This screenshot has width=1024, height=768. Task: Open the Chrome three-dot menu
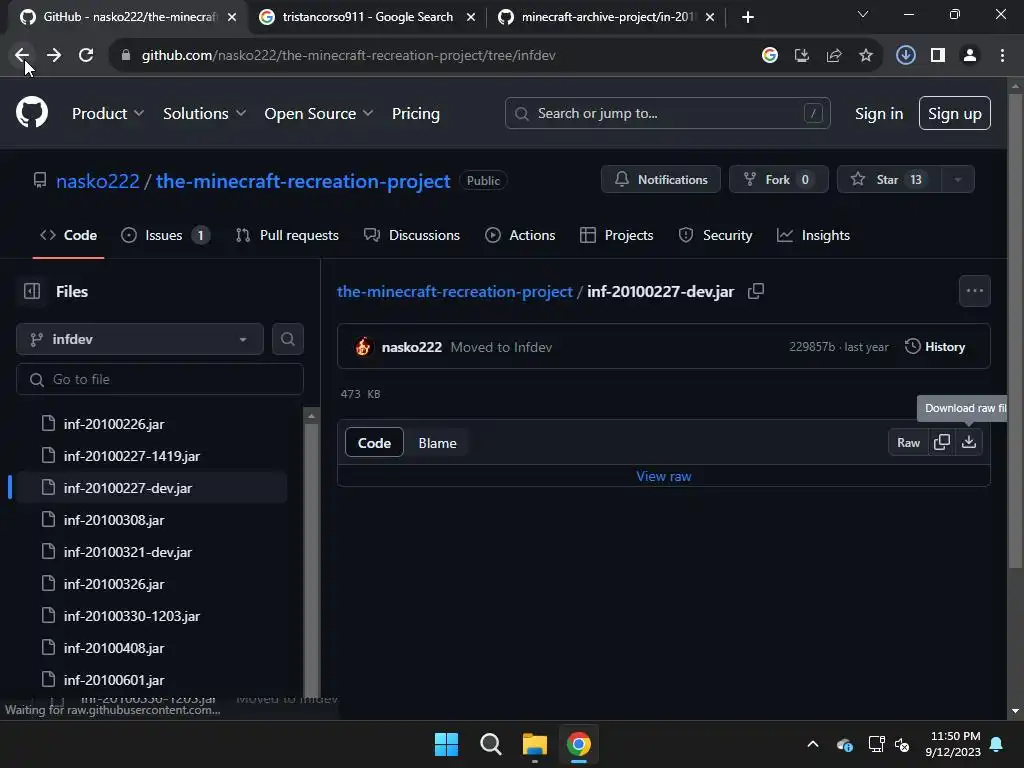click(1002, 56)
